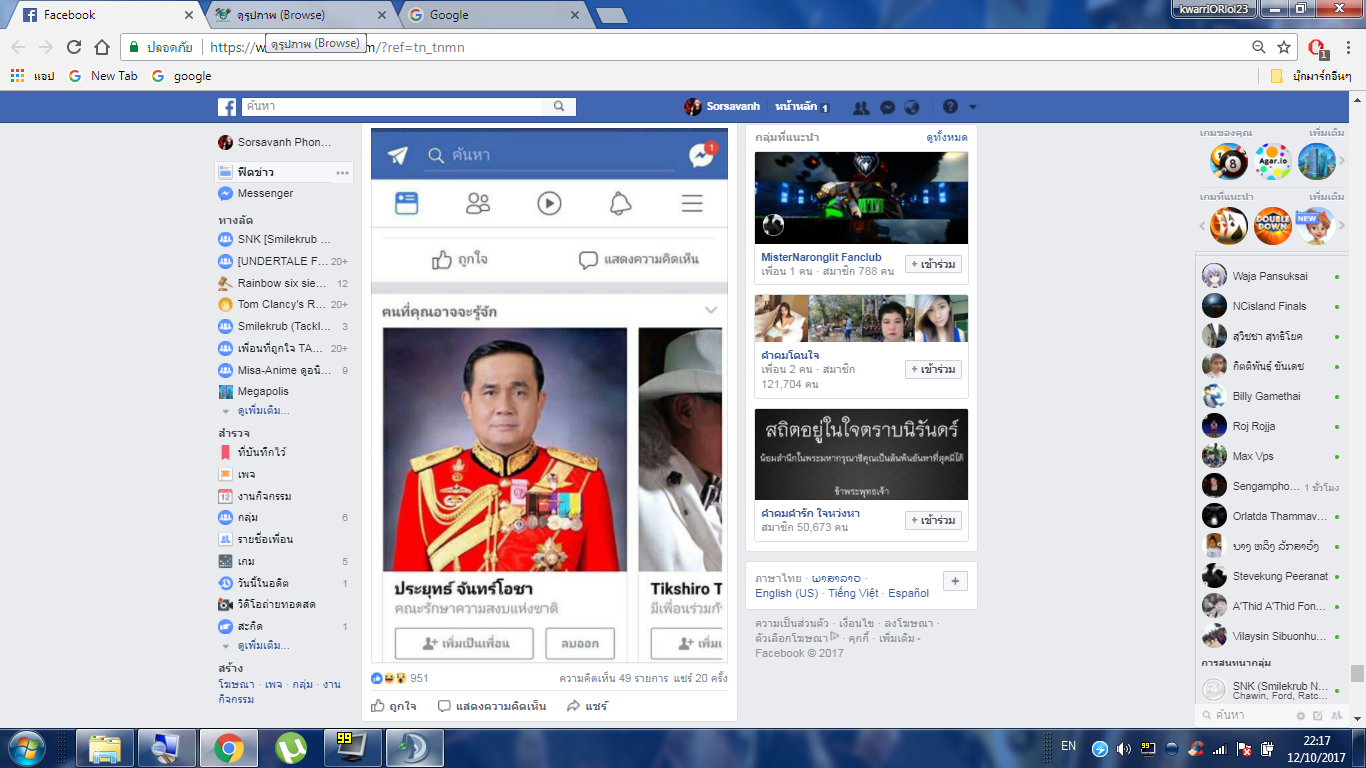Click the page vertical scrollbar thumb
This screenshot has height=768, width=1366.
click(x=1357, y=673)
